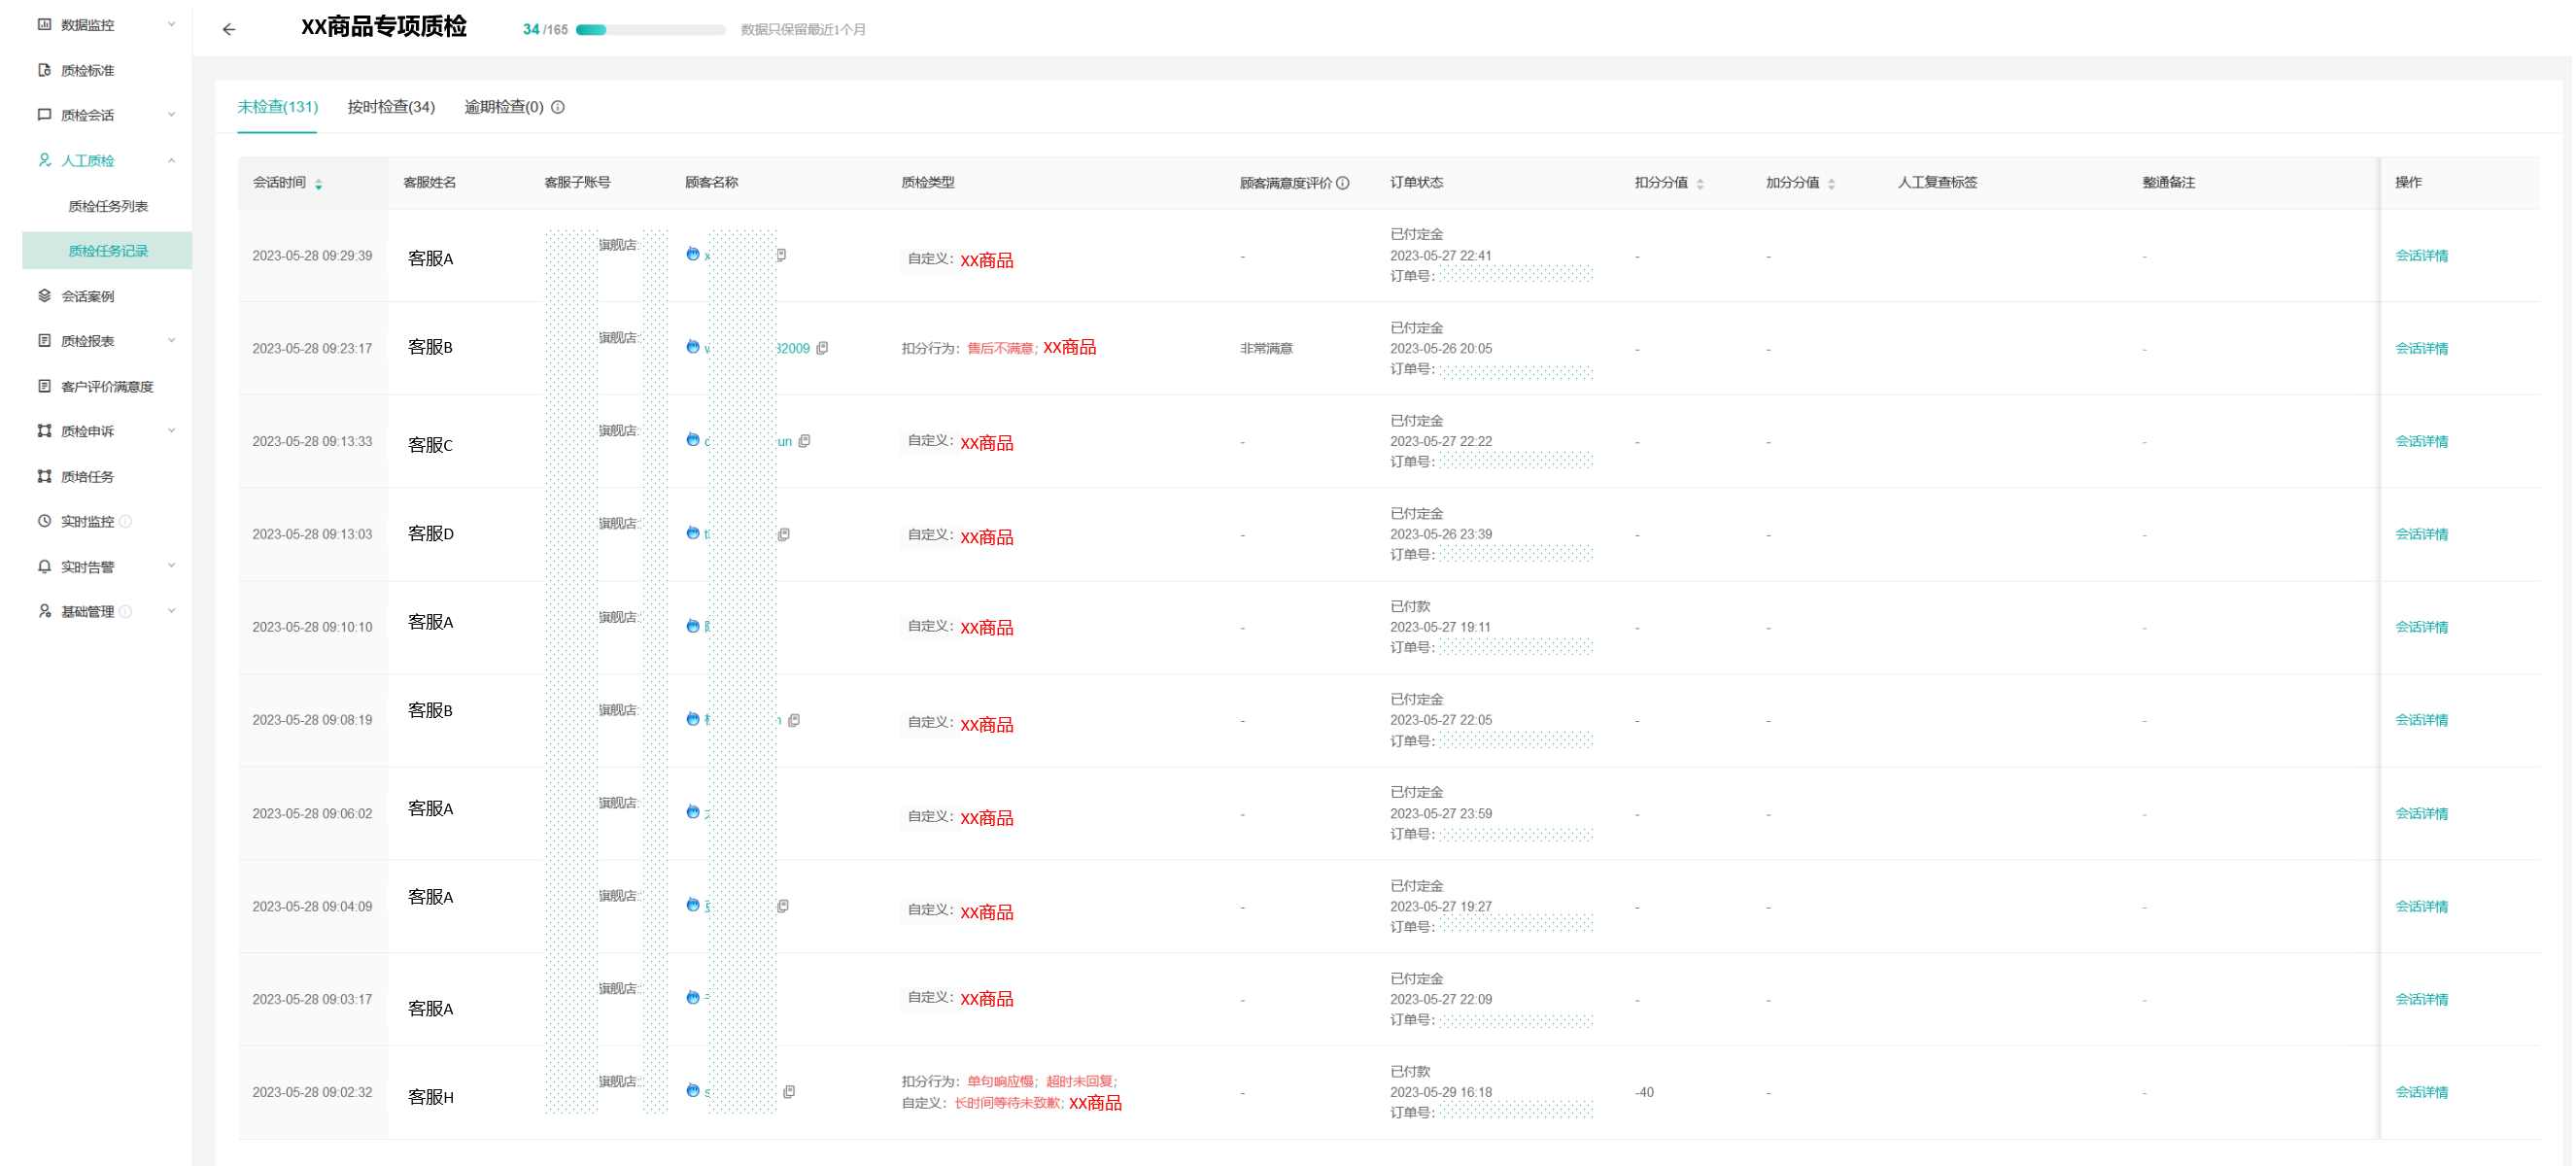The width and height of the screenshot is (2576, 1166).
Task: Open 数据监控 sidebar icon
Action: 44,24
